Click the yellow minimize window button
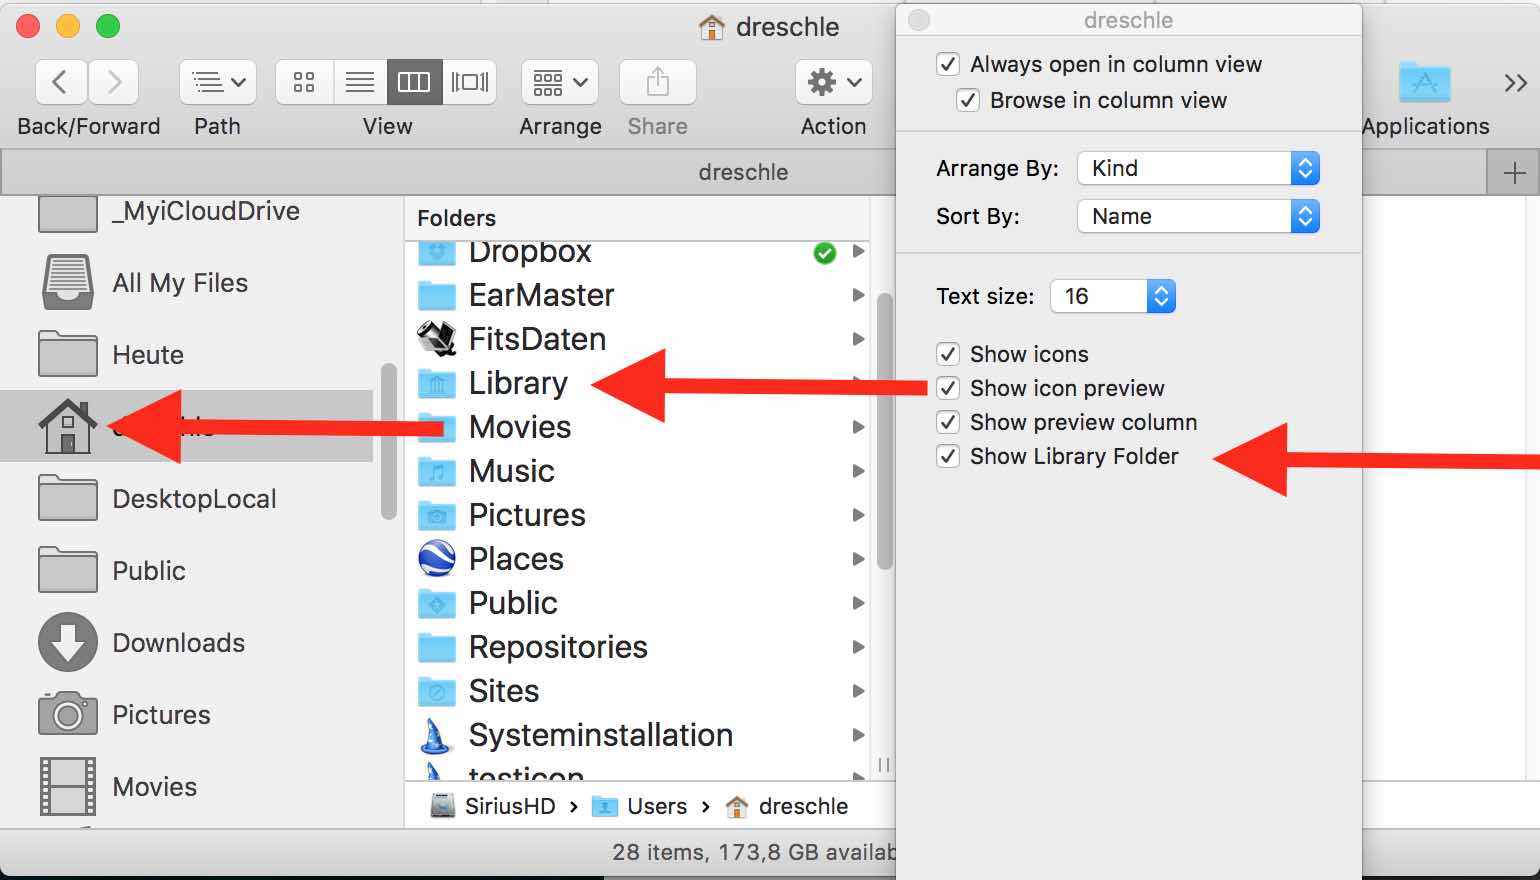 pos(68,27)
